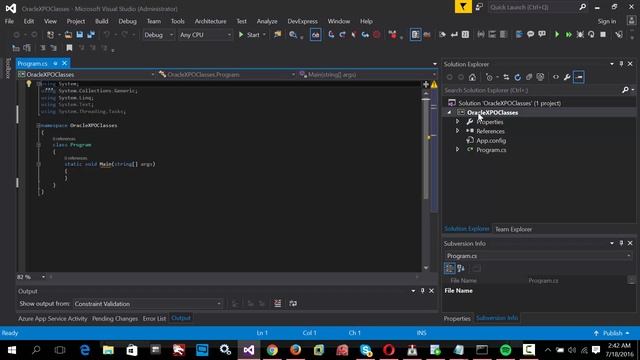Screen dimensions: 640x360
Task: Open the Main(string[] args) member dropdown
Action: pyautogui.click(x=367, y=75)
